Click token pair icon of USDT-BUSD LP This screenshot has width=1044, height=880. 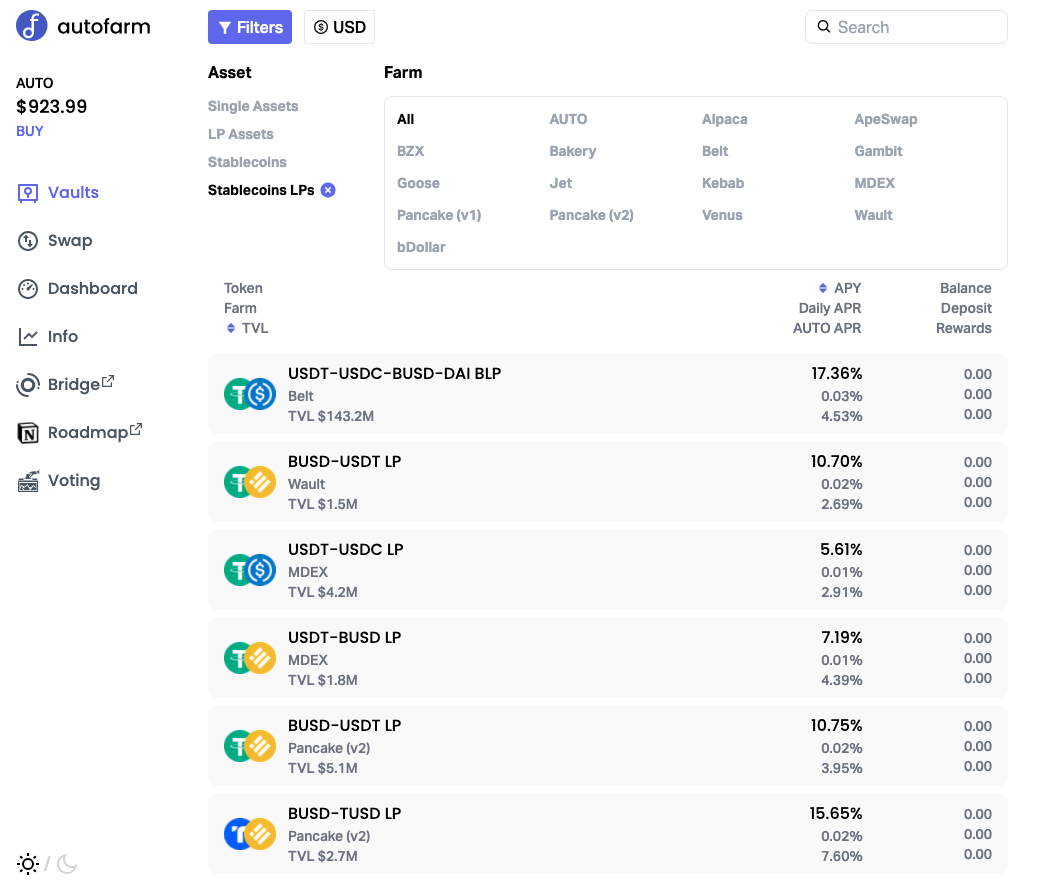pyautogui.click(x=250, y=658)
